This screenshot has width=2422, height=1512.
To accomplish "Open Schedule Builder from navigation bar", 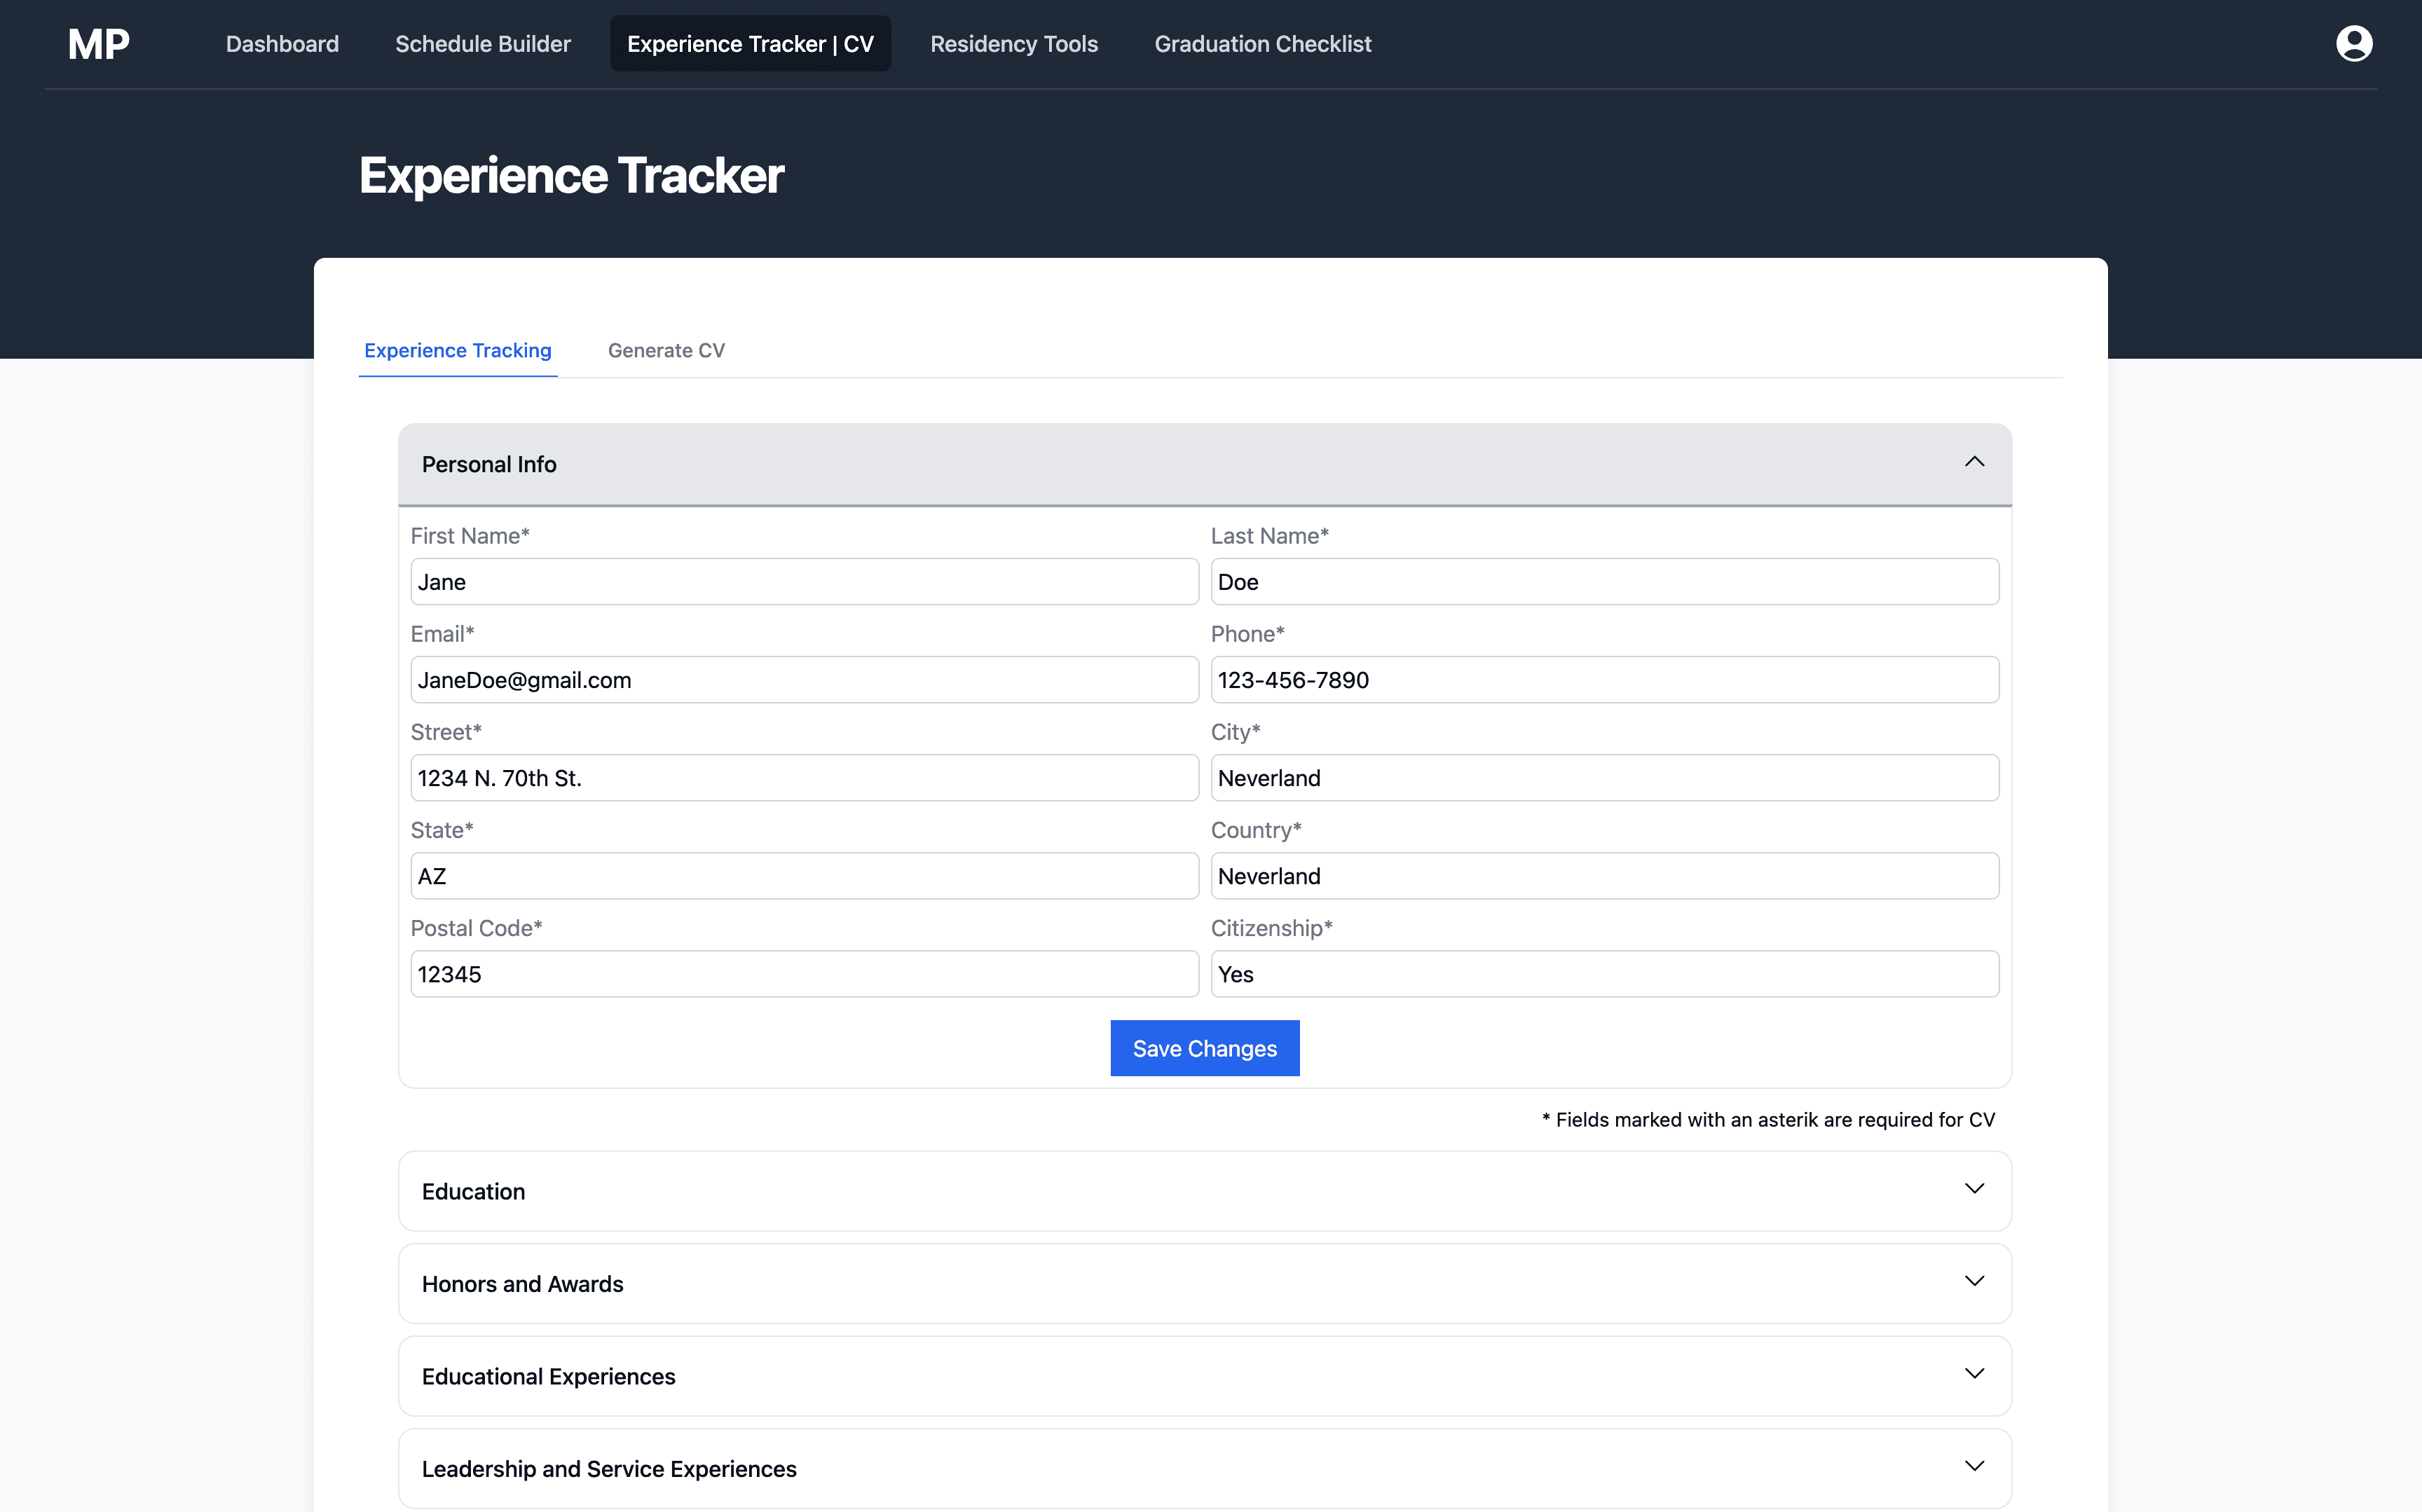I will tap(482, 44).
